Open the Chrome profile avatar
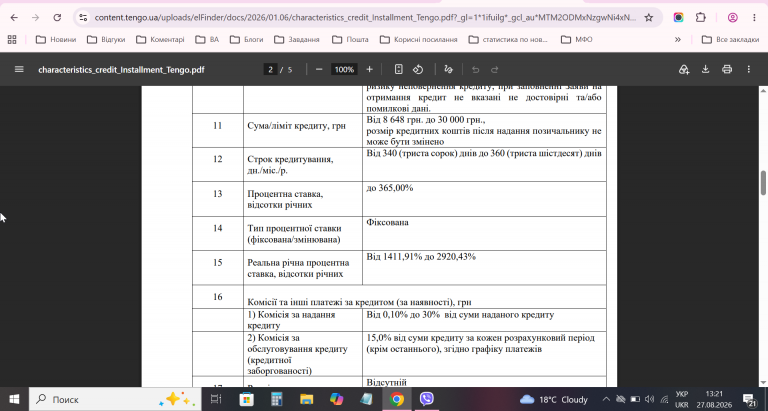Image resolution: width=768 pixels, height=411 pixels. click(x=732, y=18)
